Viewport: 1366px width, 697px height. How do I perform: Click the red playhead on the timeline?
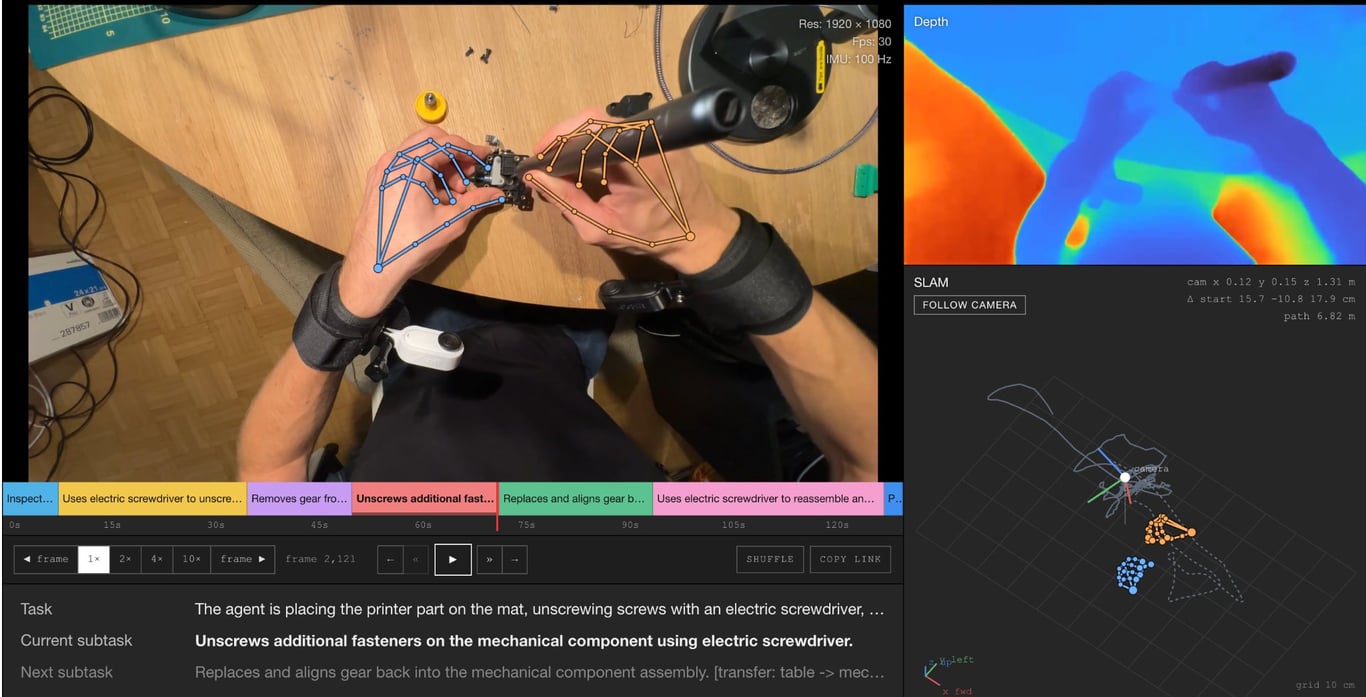click(x=497, y=506)
